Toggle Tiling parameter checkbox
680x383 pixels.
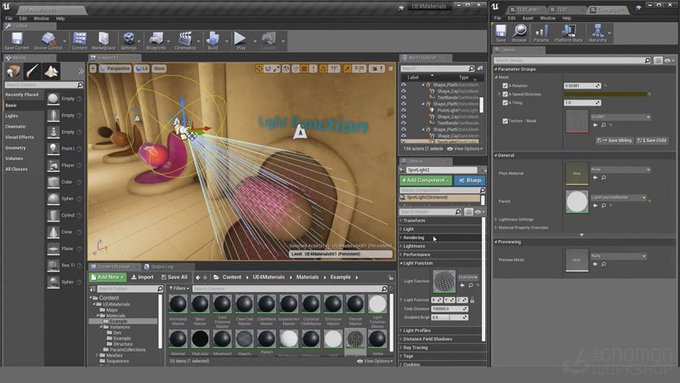click(505, 103)
